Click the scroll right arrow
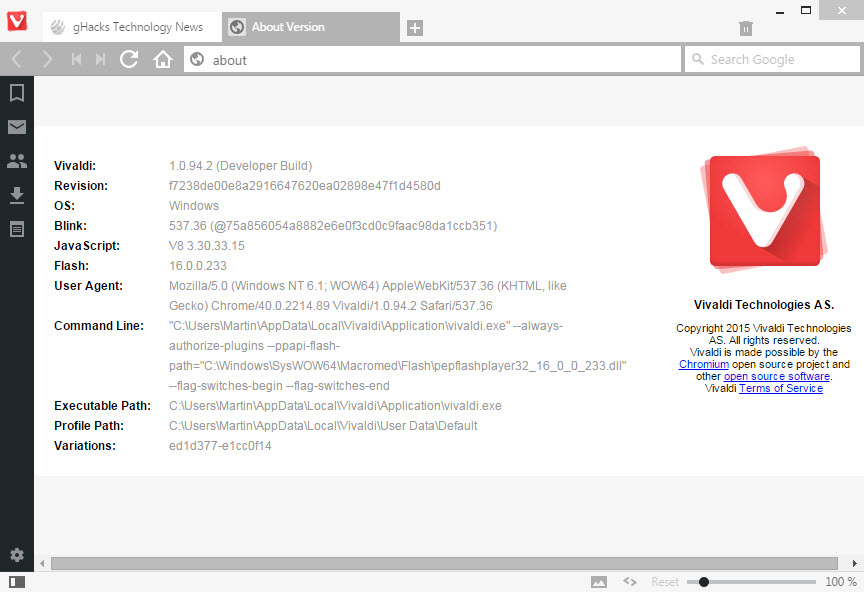 pyautogui.click(x=855, y=563)
